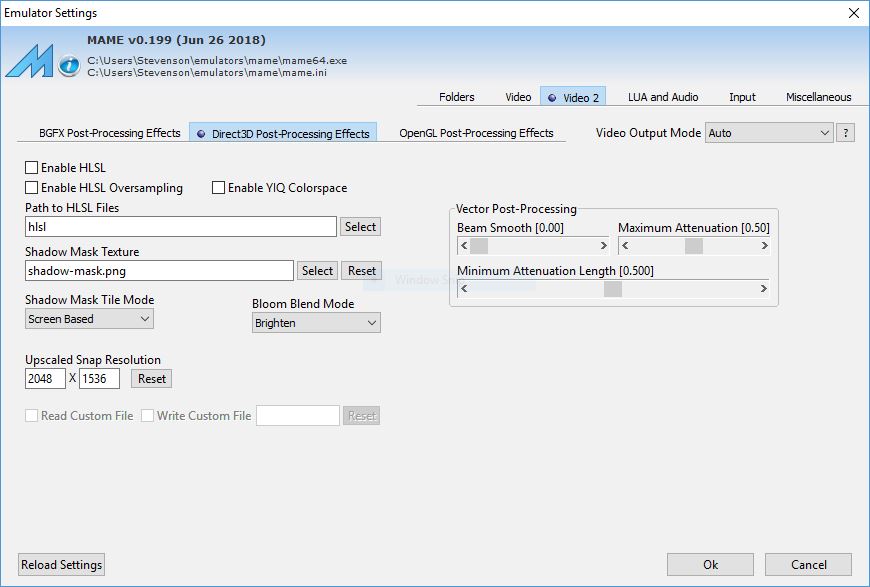The image size is (870, 587).
Task: Click the question mark help button
Action: 845,133
